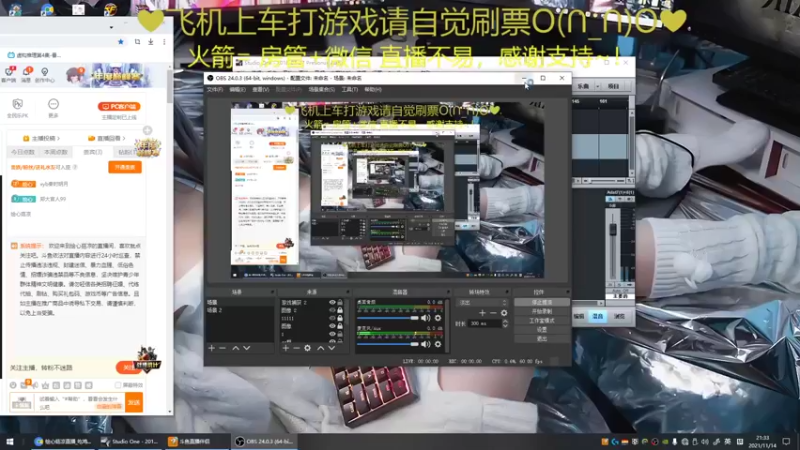The width and height of the screenshot is (800, 450).
Task: Move source up arrow in sources panel
Action: [x=320, y=348]
